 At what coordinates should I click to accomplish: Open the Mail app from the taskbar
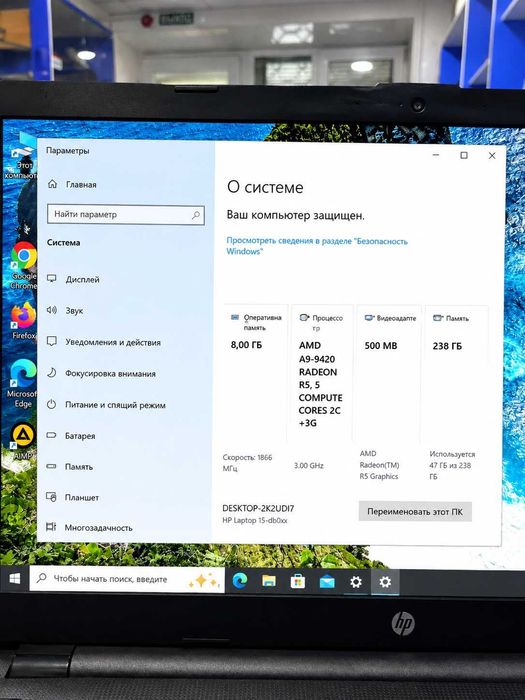point(327,582)
